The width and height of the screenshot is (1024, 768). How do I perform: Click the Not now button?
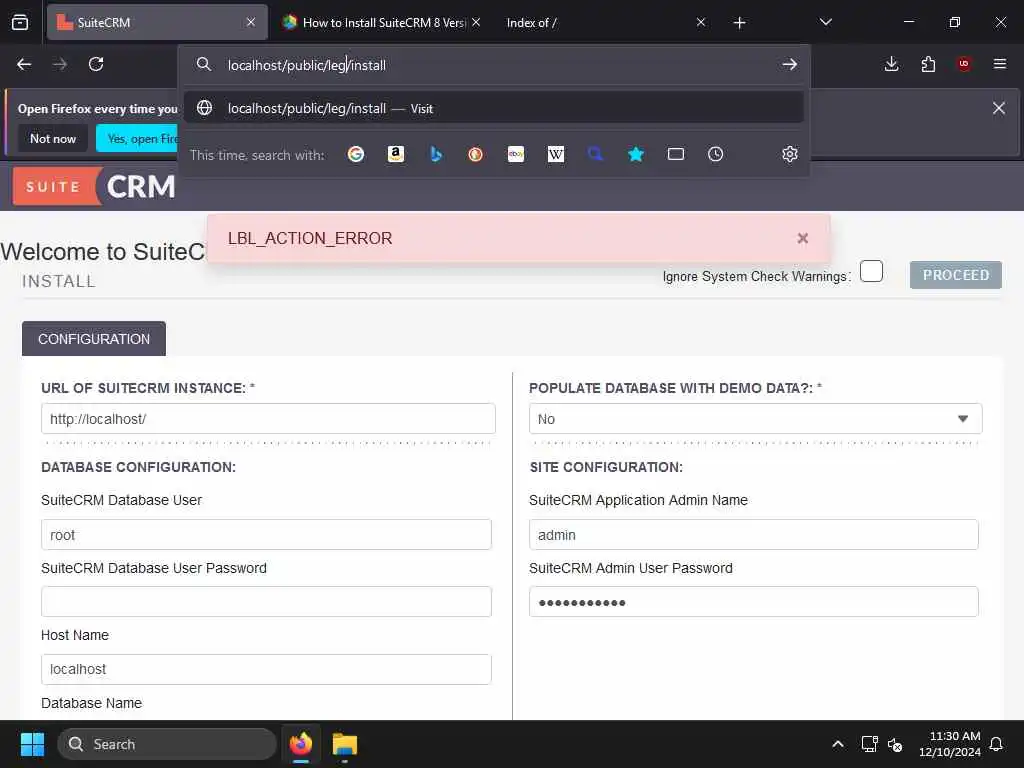tap(53, 138)
